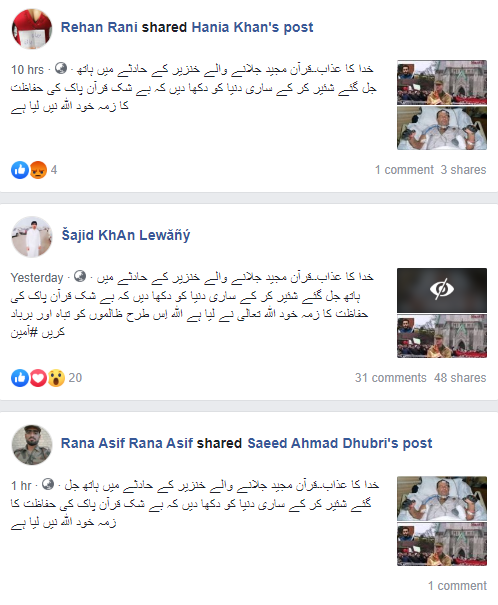View the 31 comments on Sajid's post

(x=391, y=378)
